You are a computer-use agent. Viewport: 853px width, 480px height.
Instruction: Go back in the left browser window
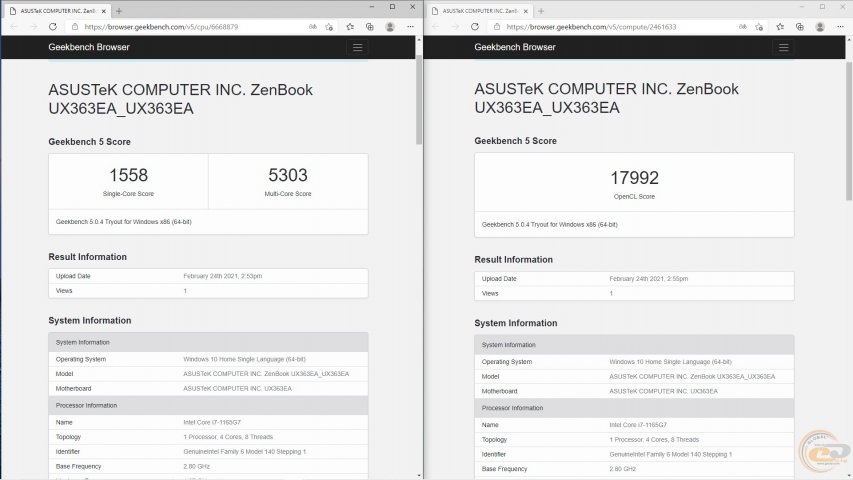pyautogui.click(x=14, y=27)
